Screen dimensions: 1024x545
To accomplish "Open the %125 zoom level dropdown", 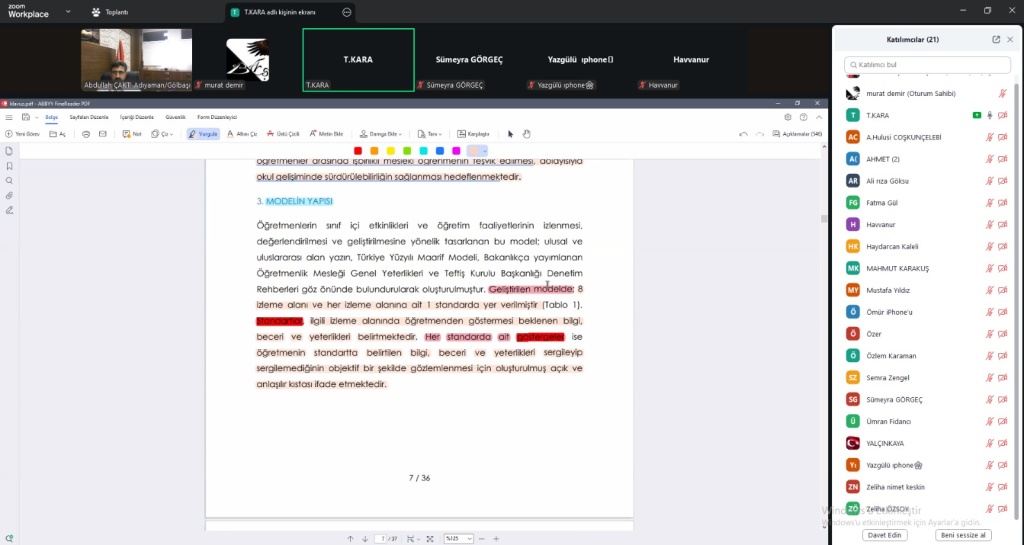I will [x=458, y=539].
